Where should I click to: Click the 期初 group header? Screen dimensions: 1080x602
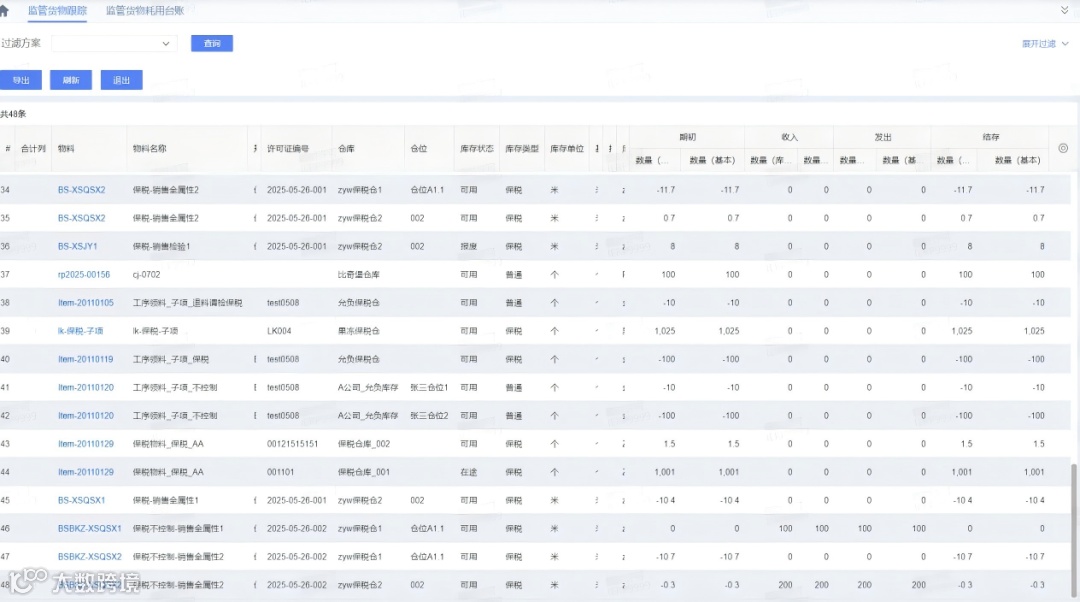[687, 137]
